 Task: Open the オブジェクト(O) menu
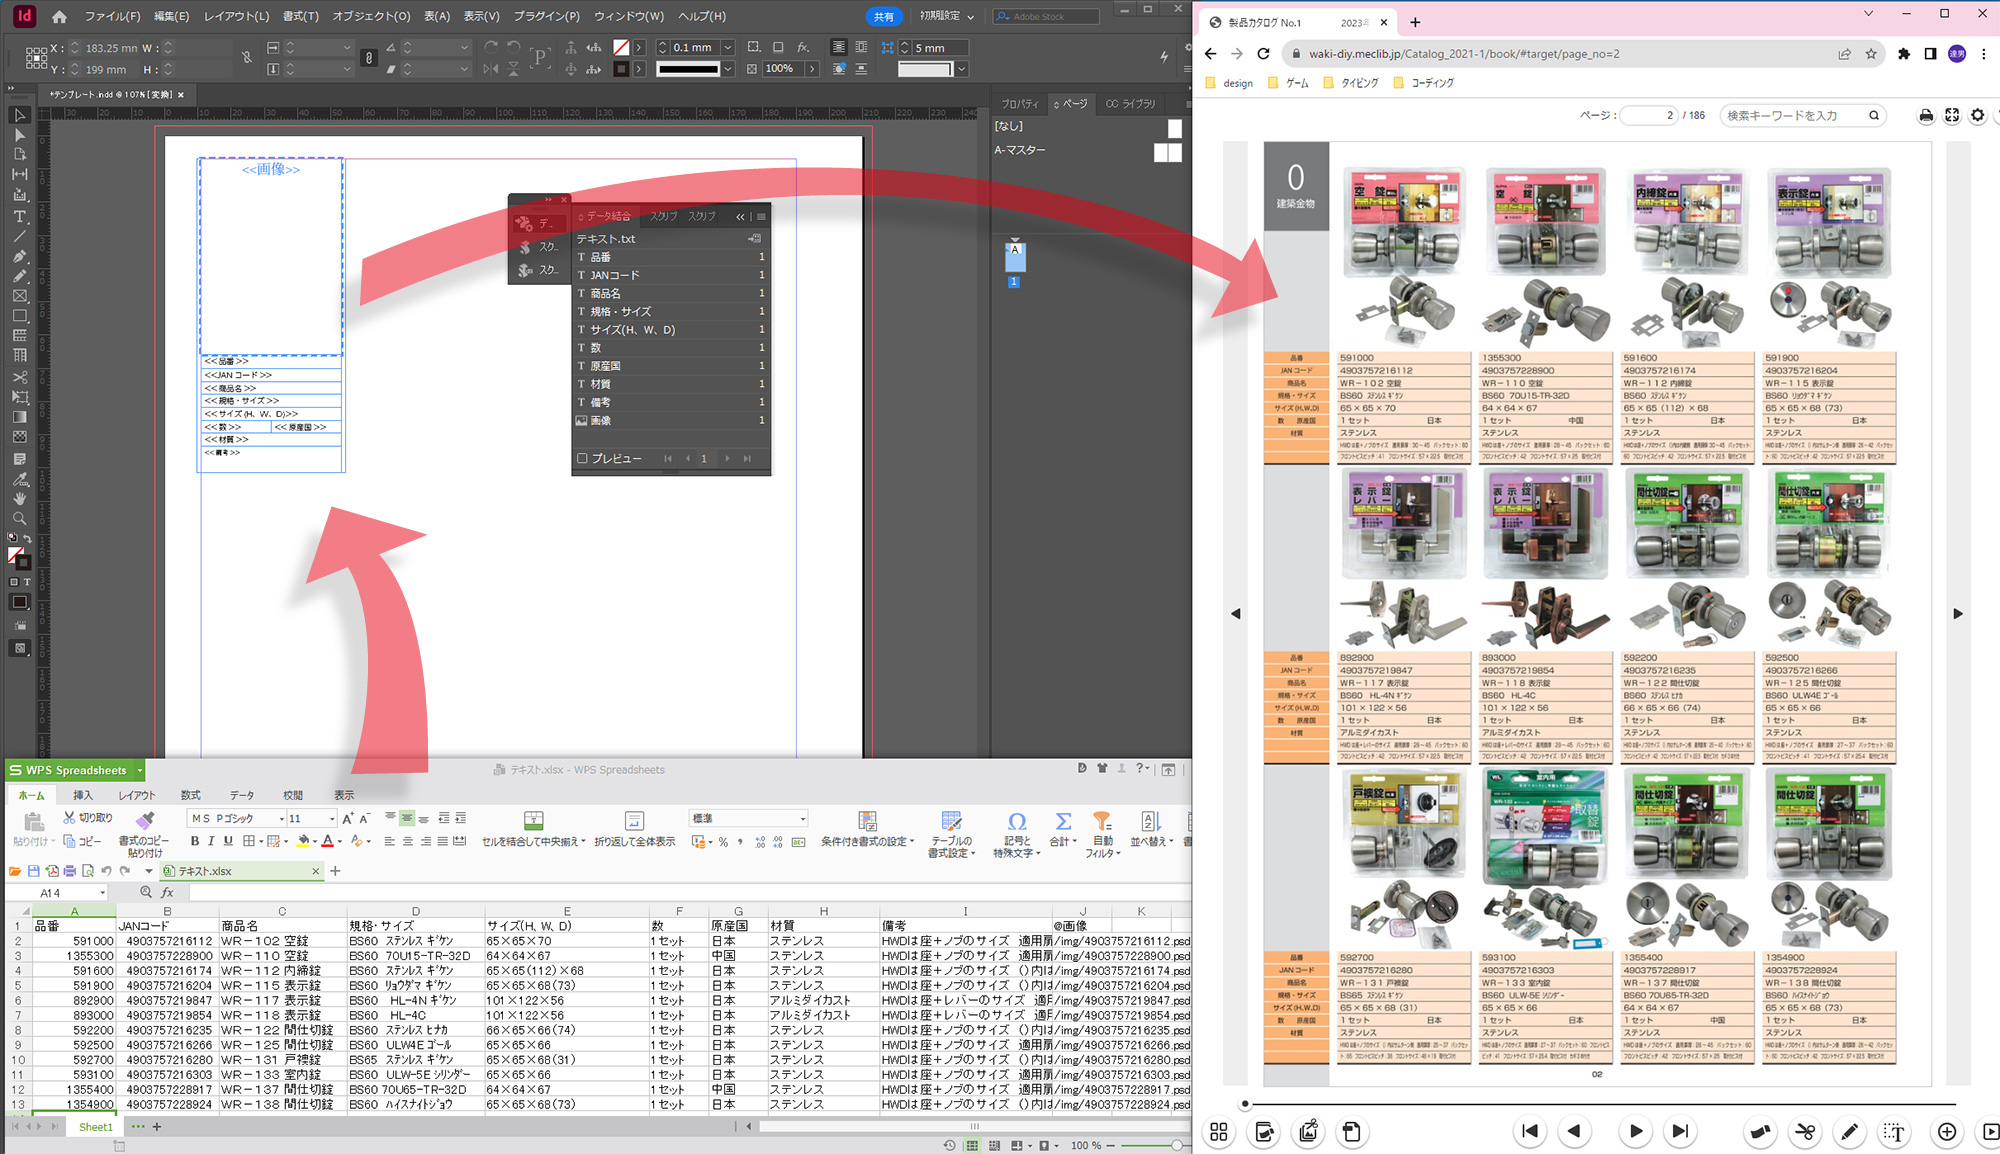pos(371,16)
